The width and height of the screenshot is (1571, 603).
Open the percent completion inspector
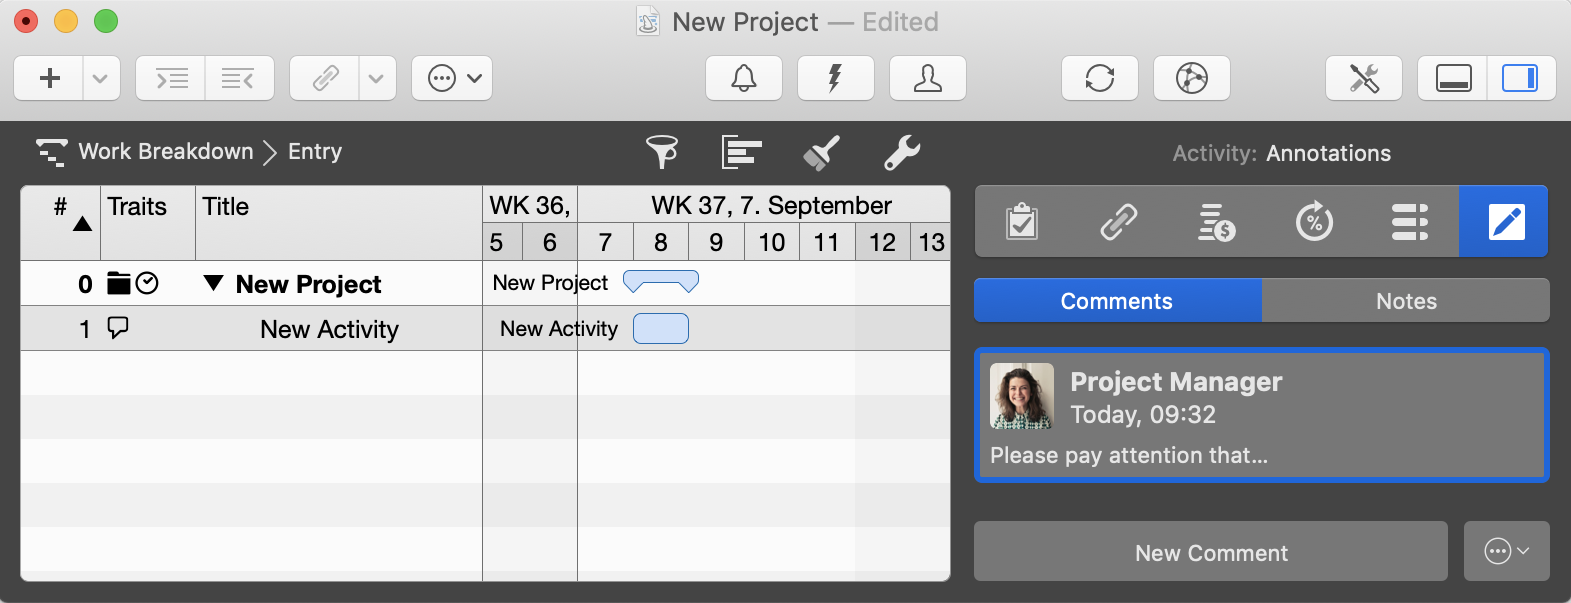pyautogui.click(x=1314, y=221)
